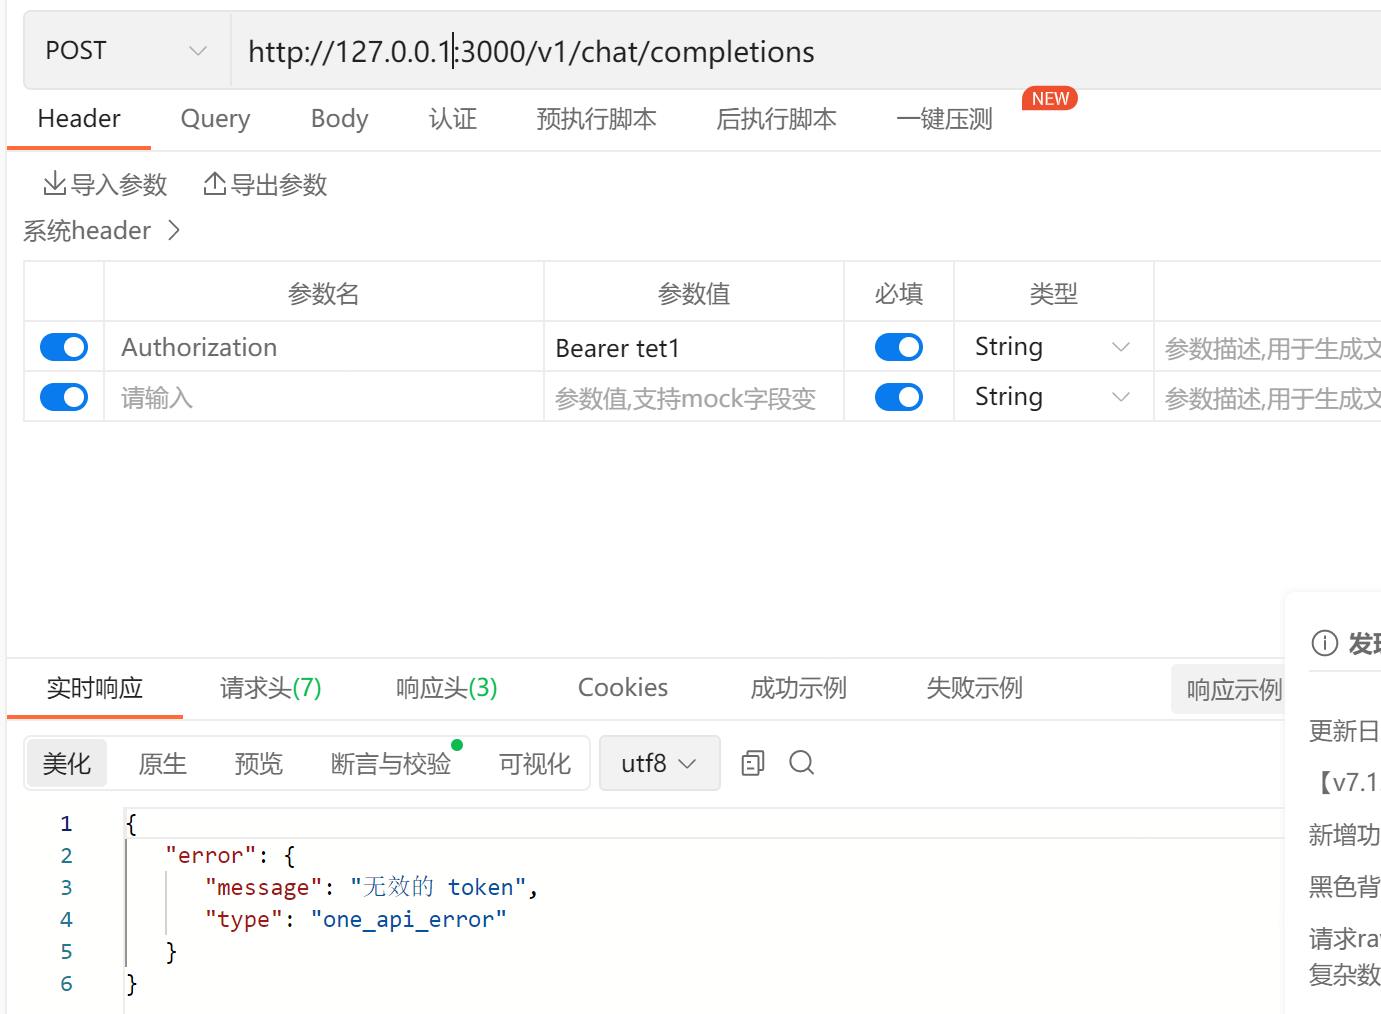
Task: Switch to the 一键压测 tab
Action: click(943, 118)
